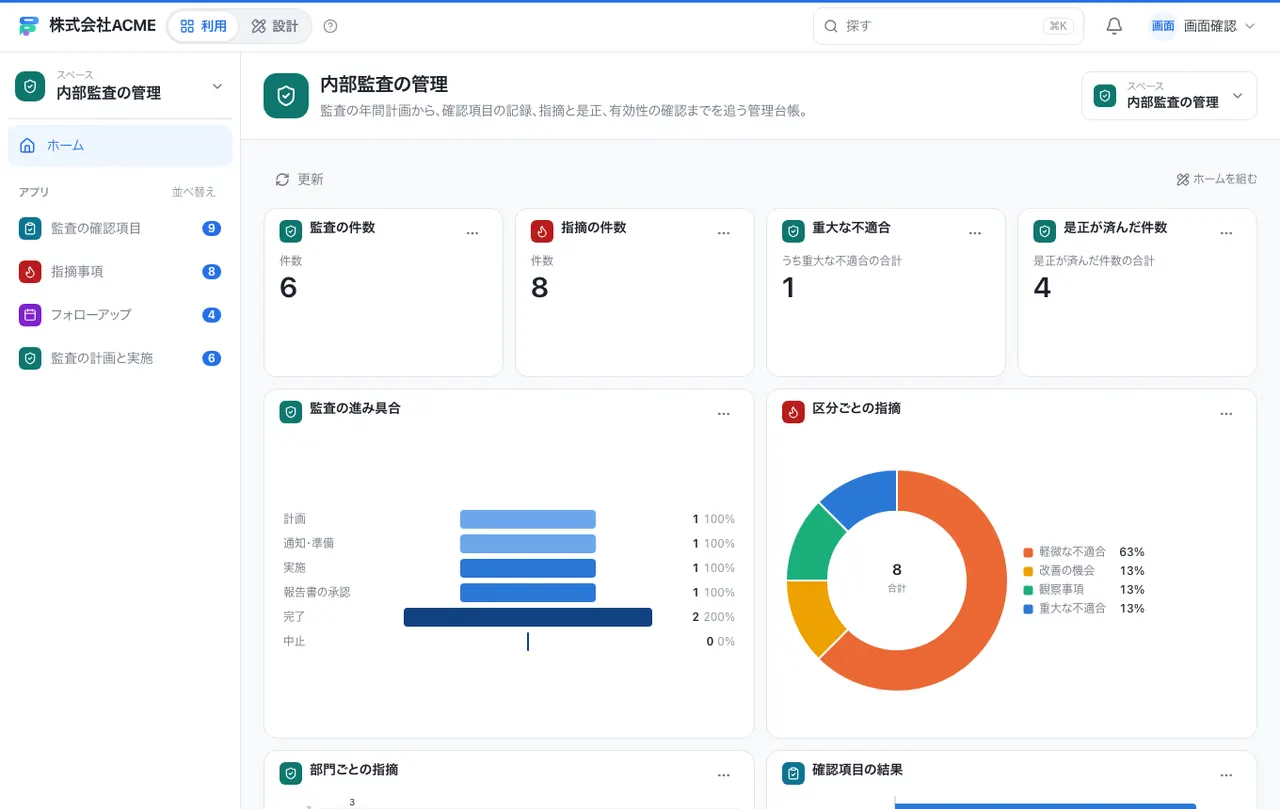Screen dimensions: 1280x809
Task: Open more options on 指摘の件数 card
Action: pyautogui.click(x=724, y=233)
